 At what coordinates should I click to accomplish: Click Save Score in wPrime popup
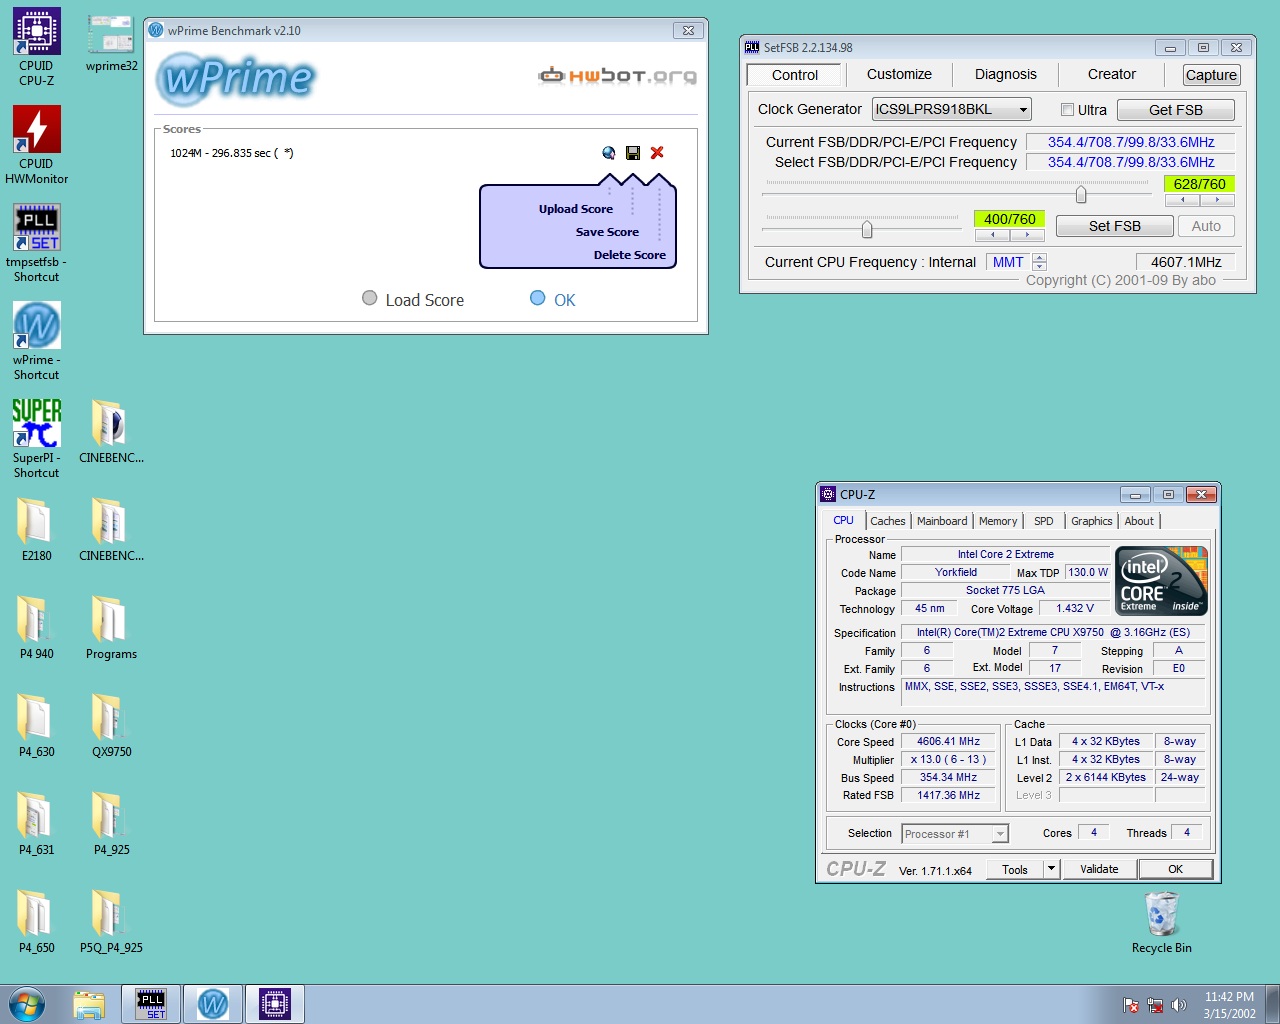point(607,232)
